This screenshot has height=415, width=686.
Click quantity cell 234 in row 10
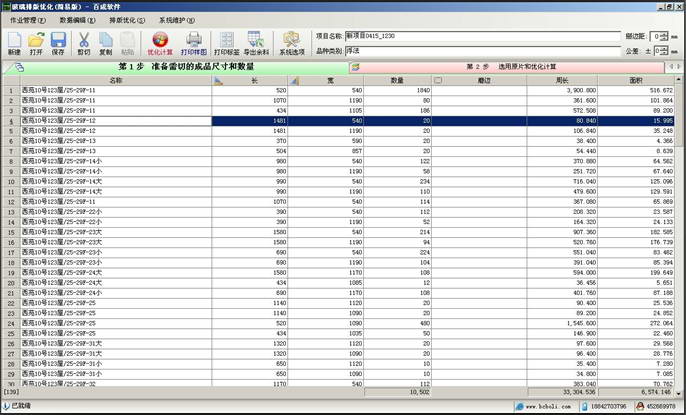(x=397, y=181)
